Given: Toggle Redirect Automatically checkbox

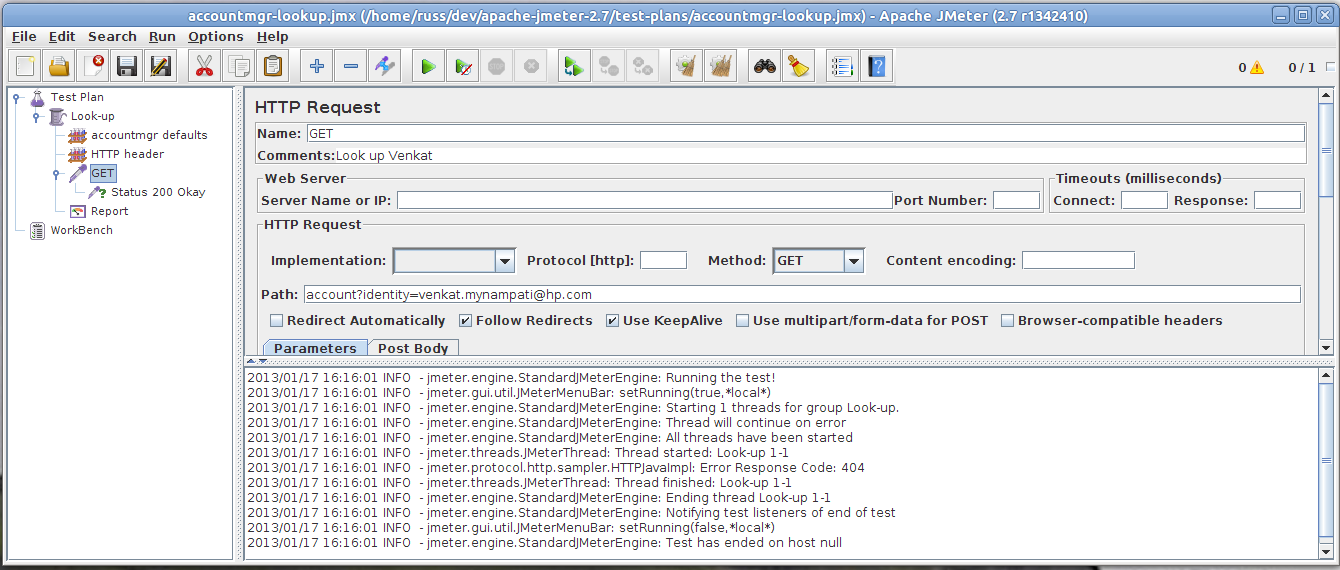Looking at the screenshot, I should pos(277,321).
